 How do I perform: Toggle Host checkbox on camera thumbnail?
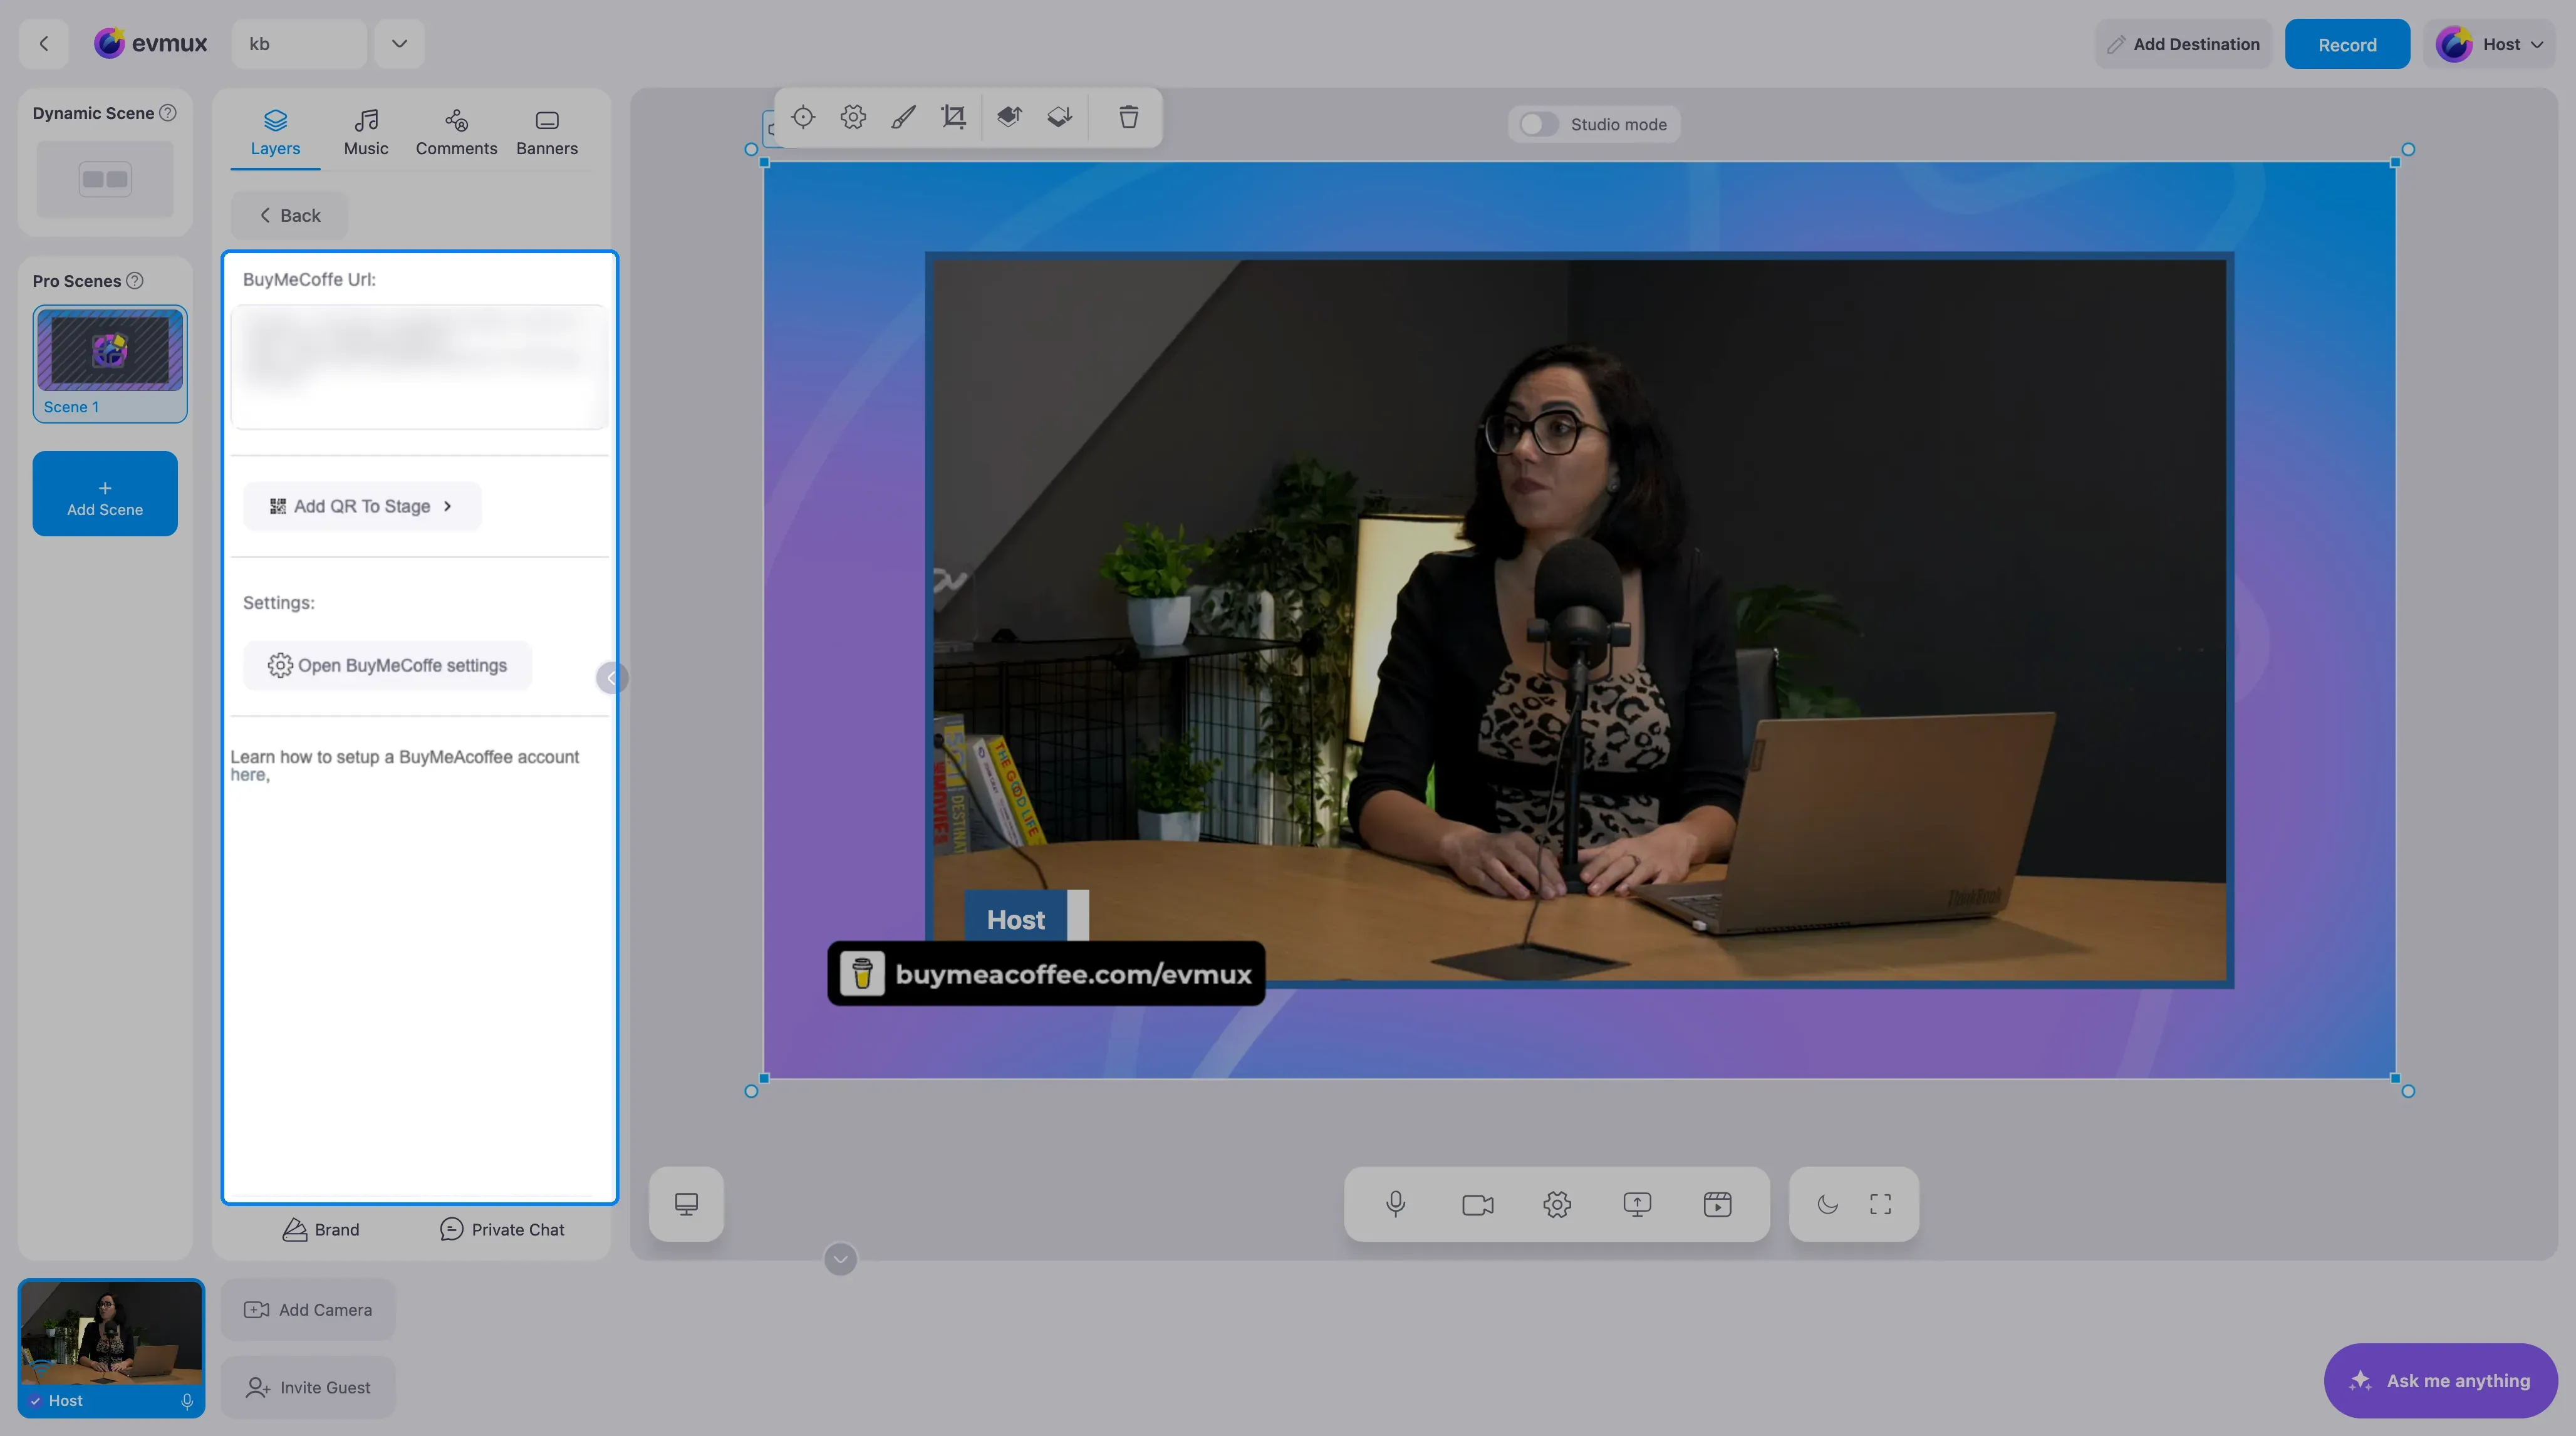(35, 1400)
